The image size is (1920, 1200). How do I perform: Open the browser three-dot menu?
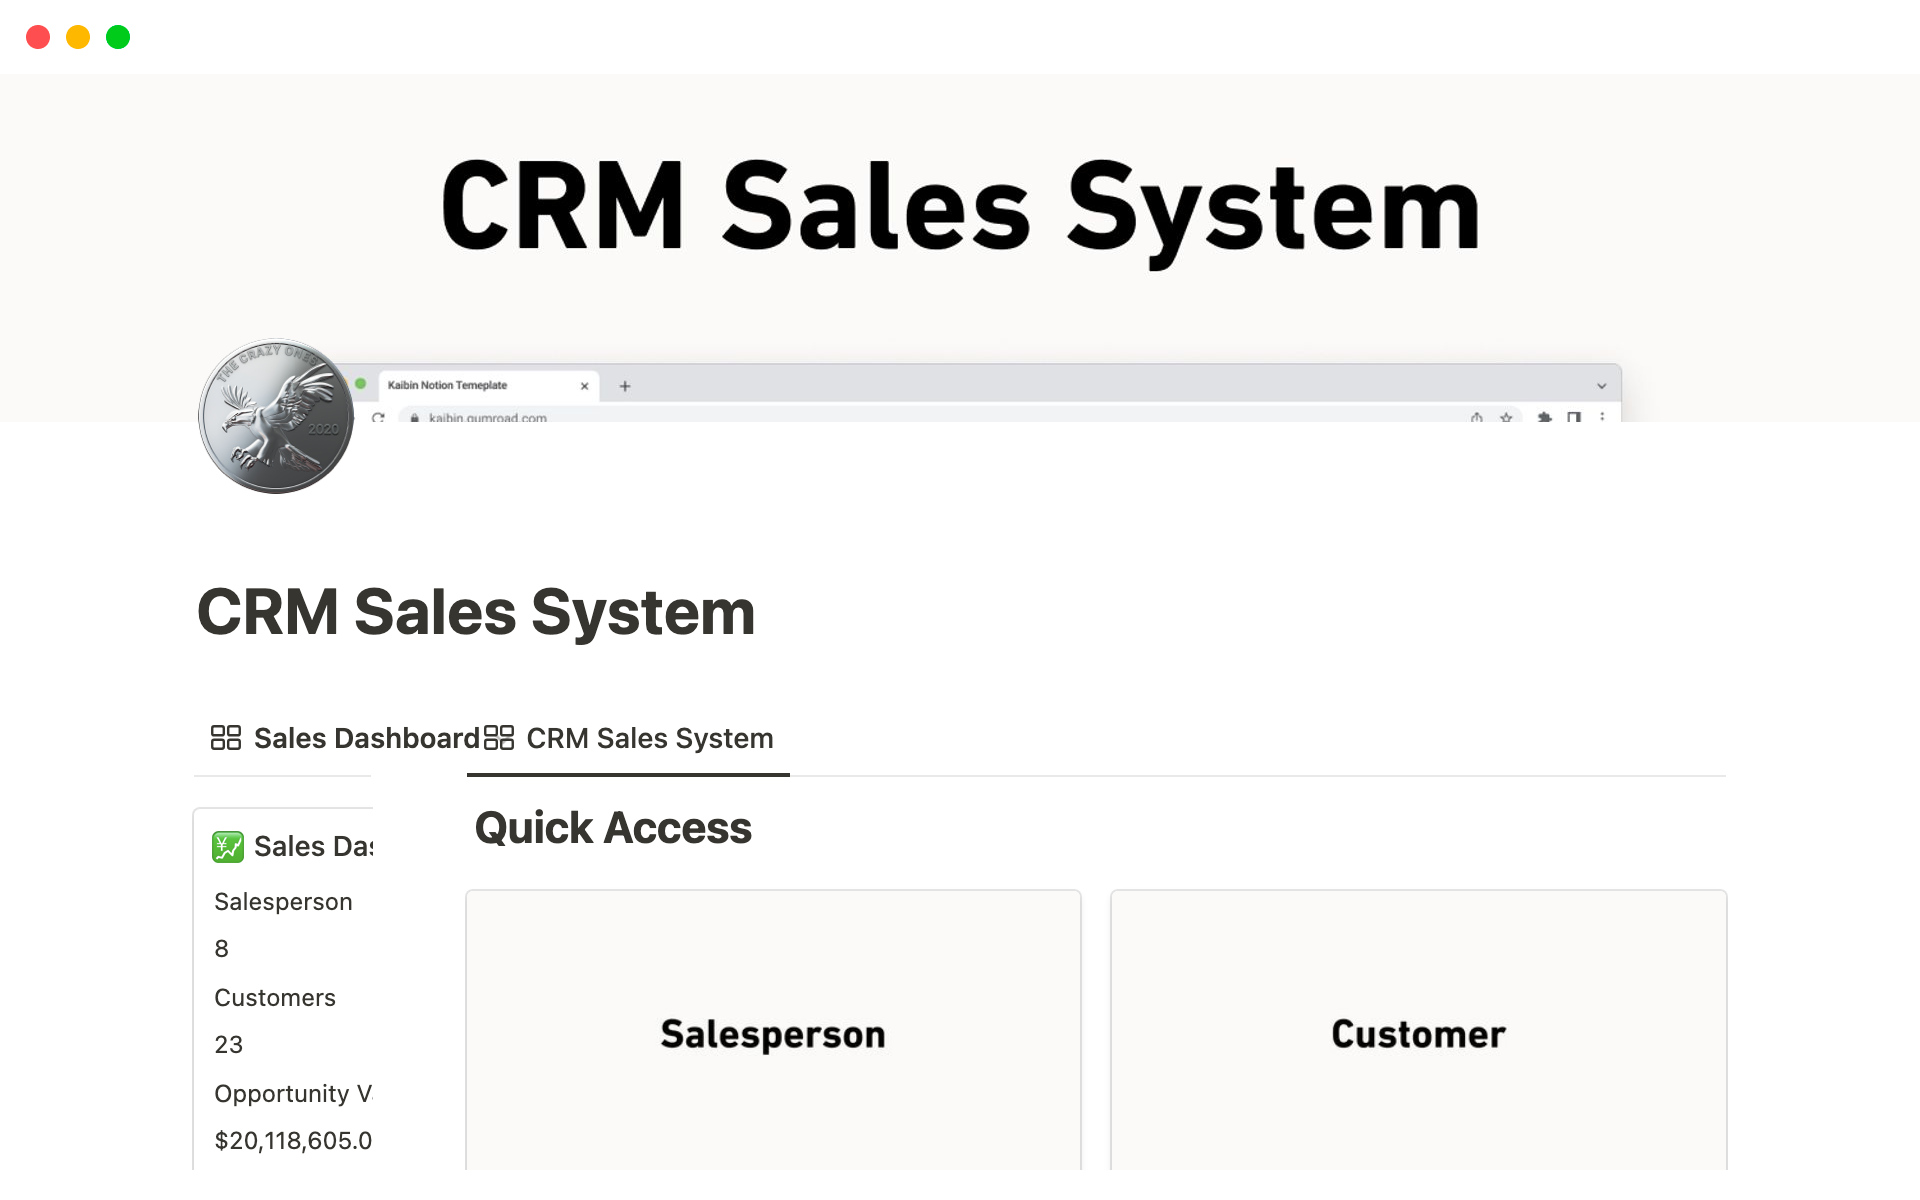pyautogui.click(x=1602, y=417)
